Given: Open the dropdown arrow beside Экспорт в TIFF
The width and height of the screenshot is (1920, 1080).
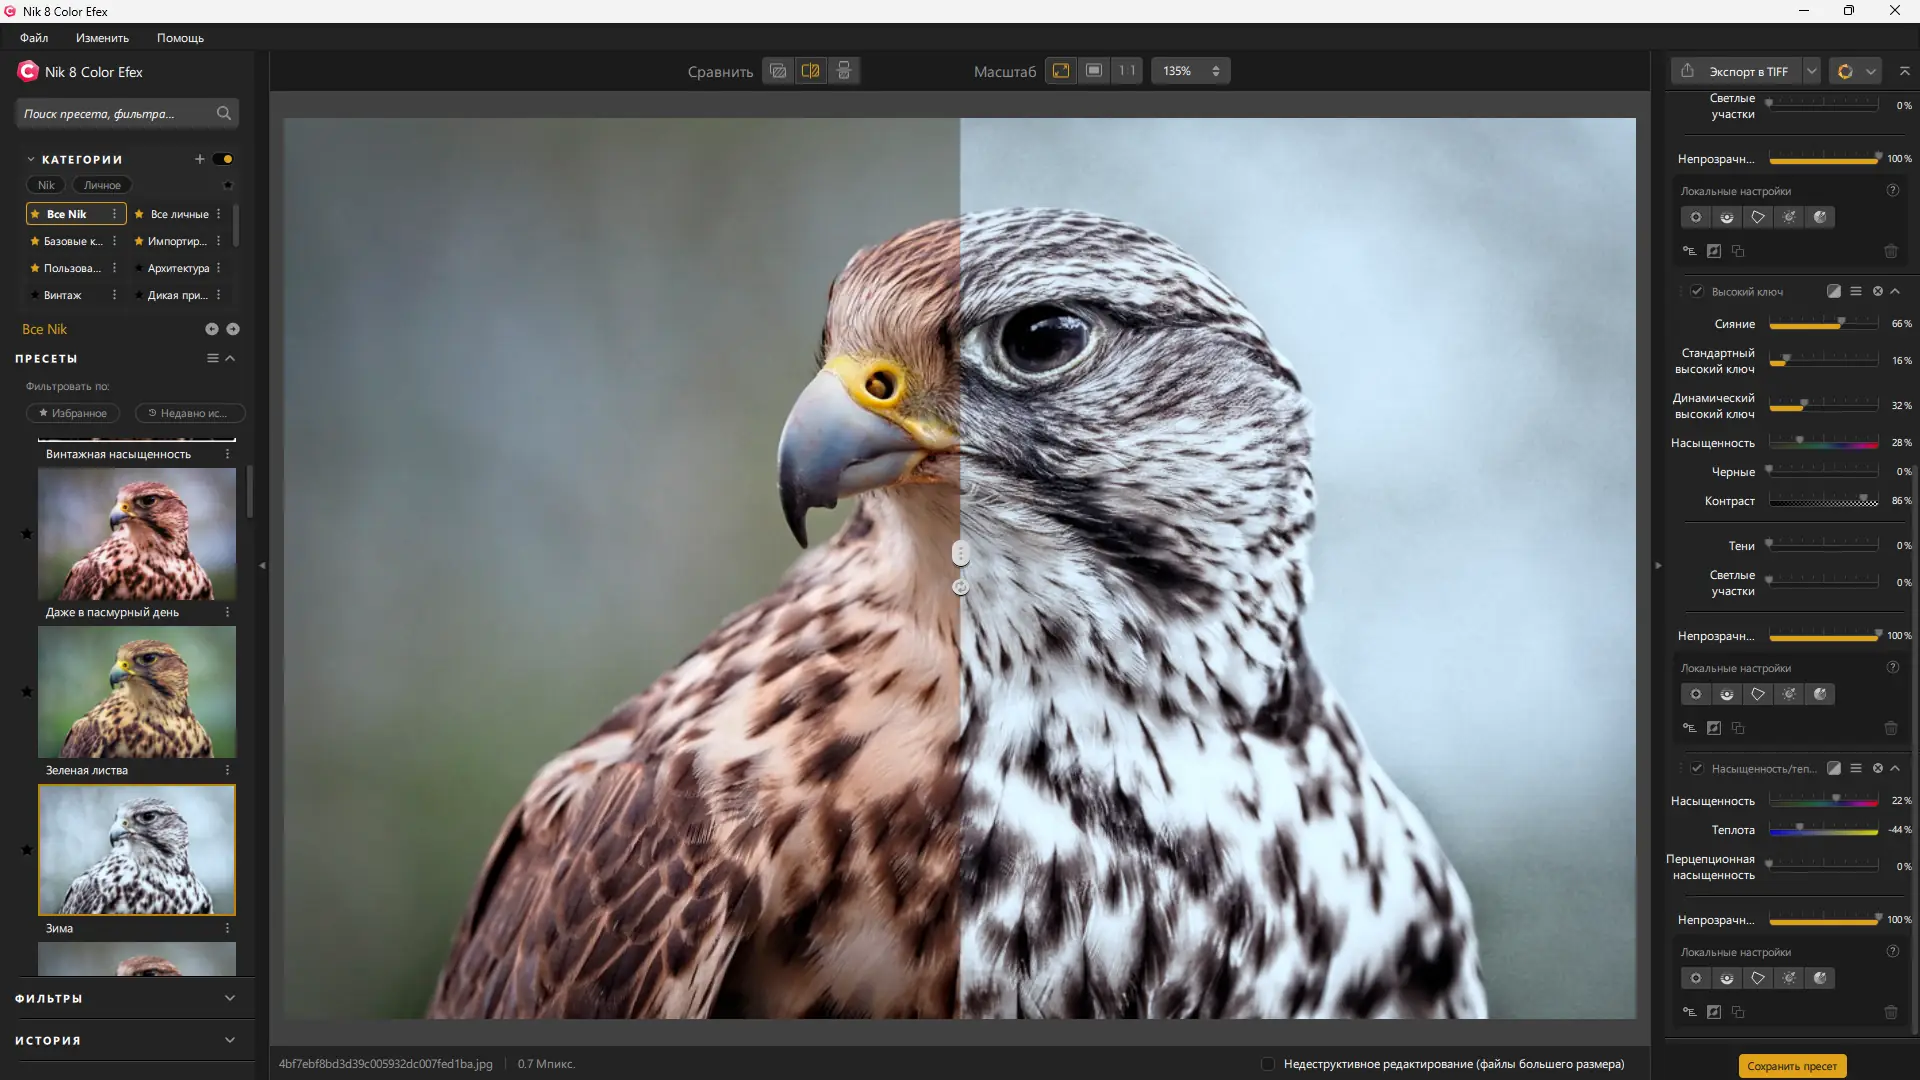Looking at the screenshot, I should click(1811, 71).
